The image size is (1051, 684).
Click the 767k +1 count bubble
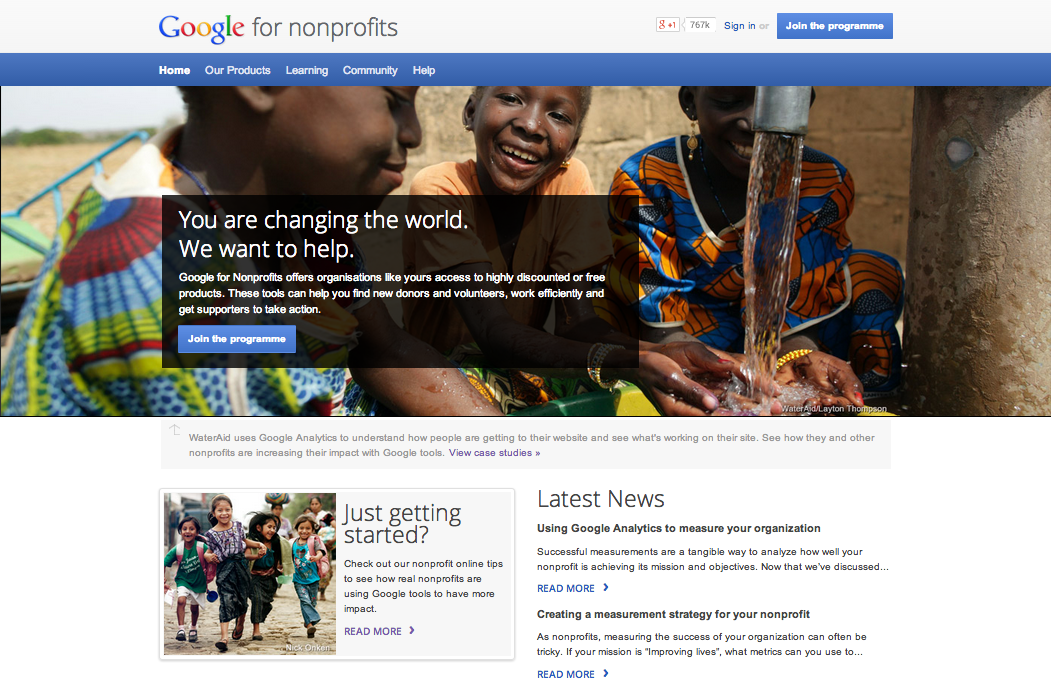[699, 25]
